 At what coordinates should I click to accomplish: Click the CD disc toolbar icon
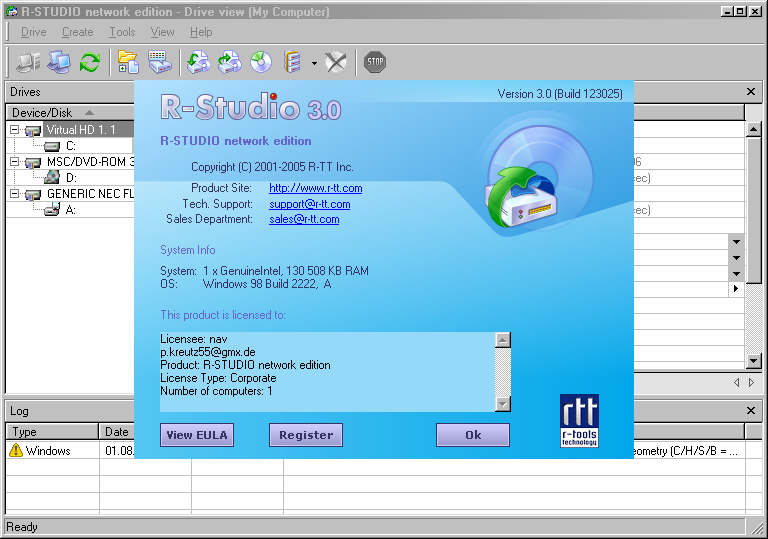pos(261,63)
